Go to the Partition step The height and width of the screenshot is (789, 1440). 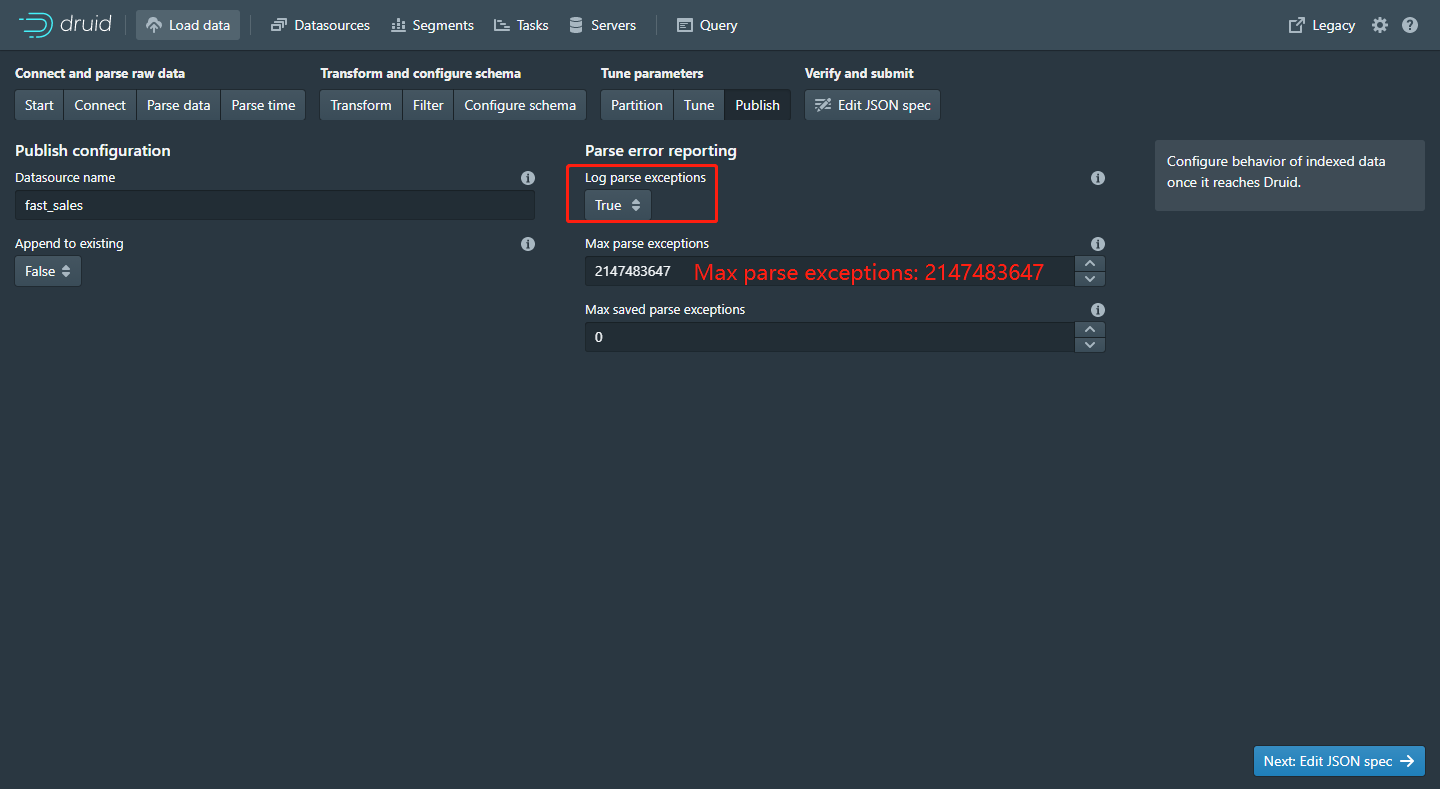tap(637, 105)
